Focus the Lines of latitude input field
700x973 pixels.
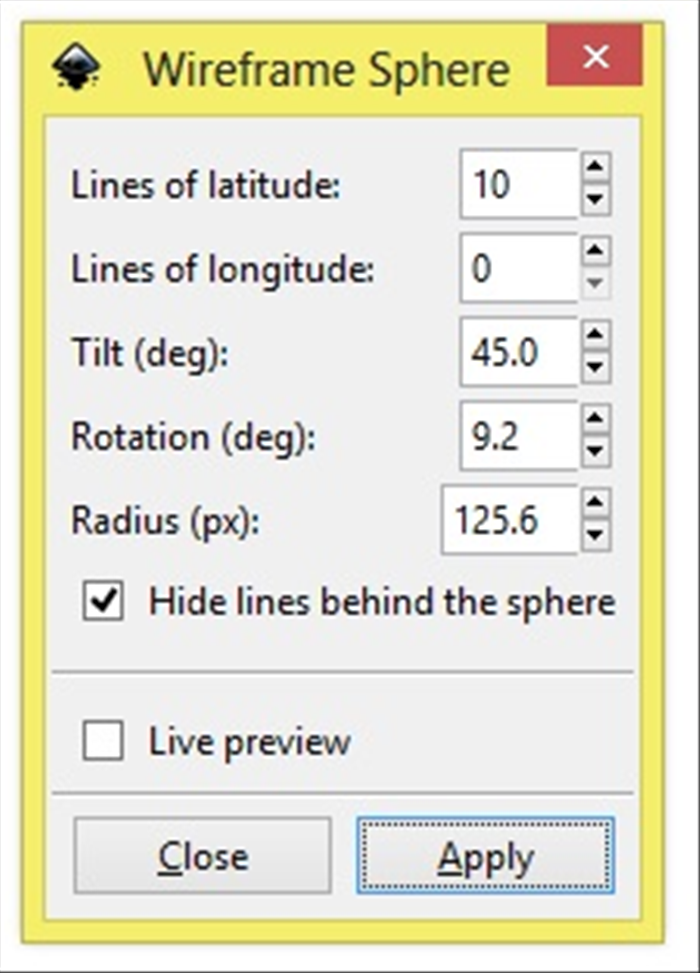pos(519,184)
